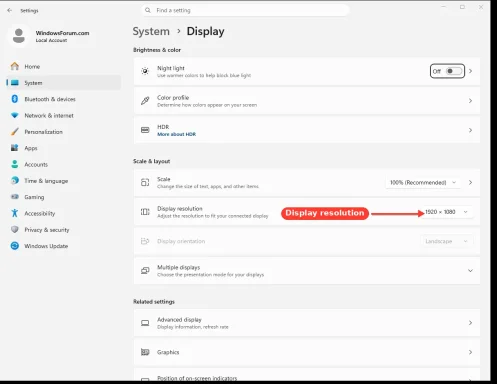Click the back arrow in Settings

tap(9, 10)
